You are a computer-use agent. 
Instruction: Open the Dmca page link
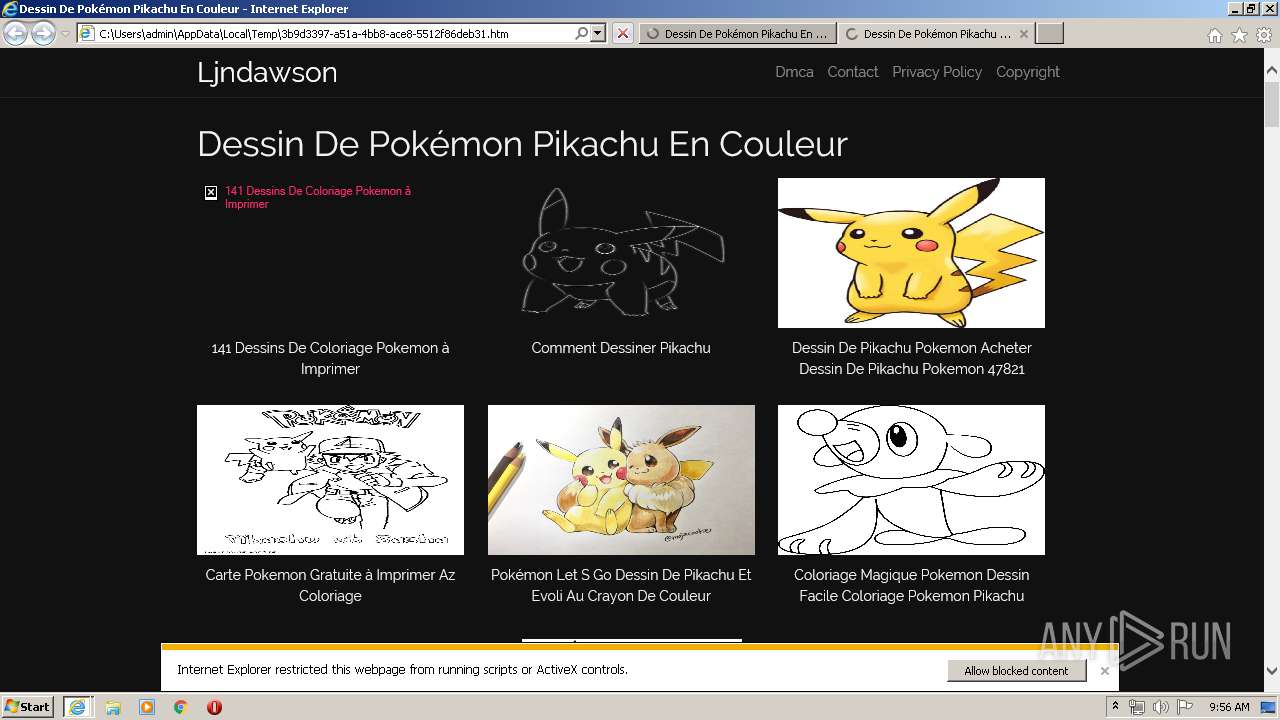pyautogui.click(x=794, y=72)
